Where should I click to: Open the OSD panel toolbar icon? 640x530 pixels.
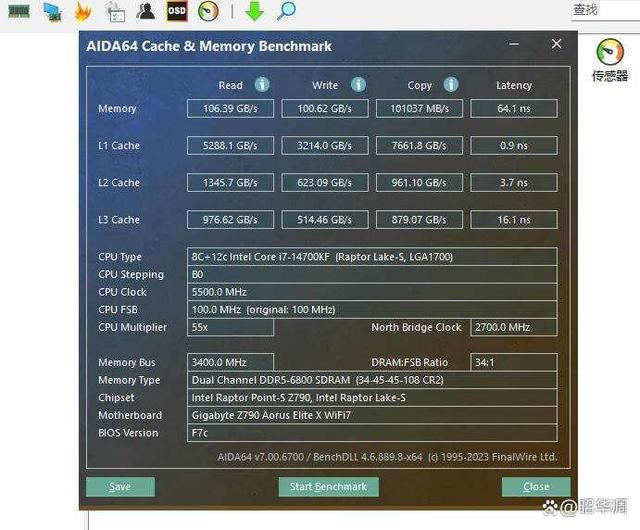(x=177, y=11)
